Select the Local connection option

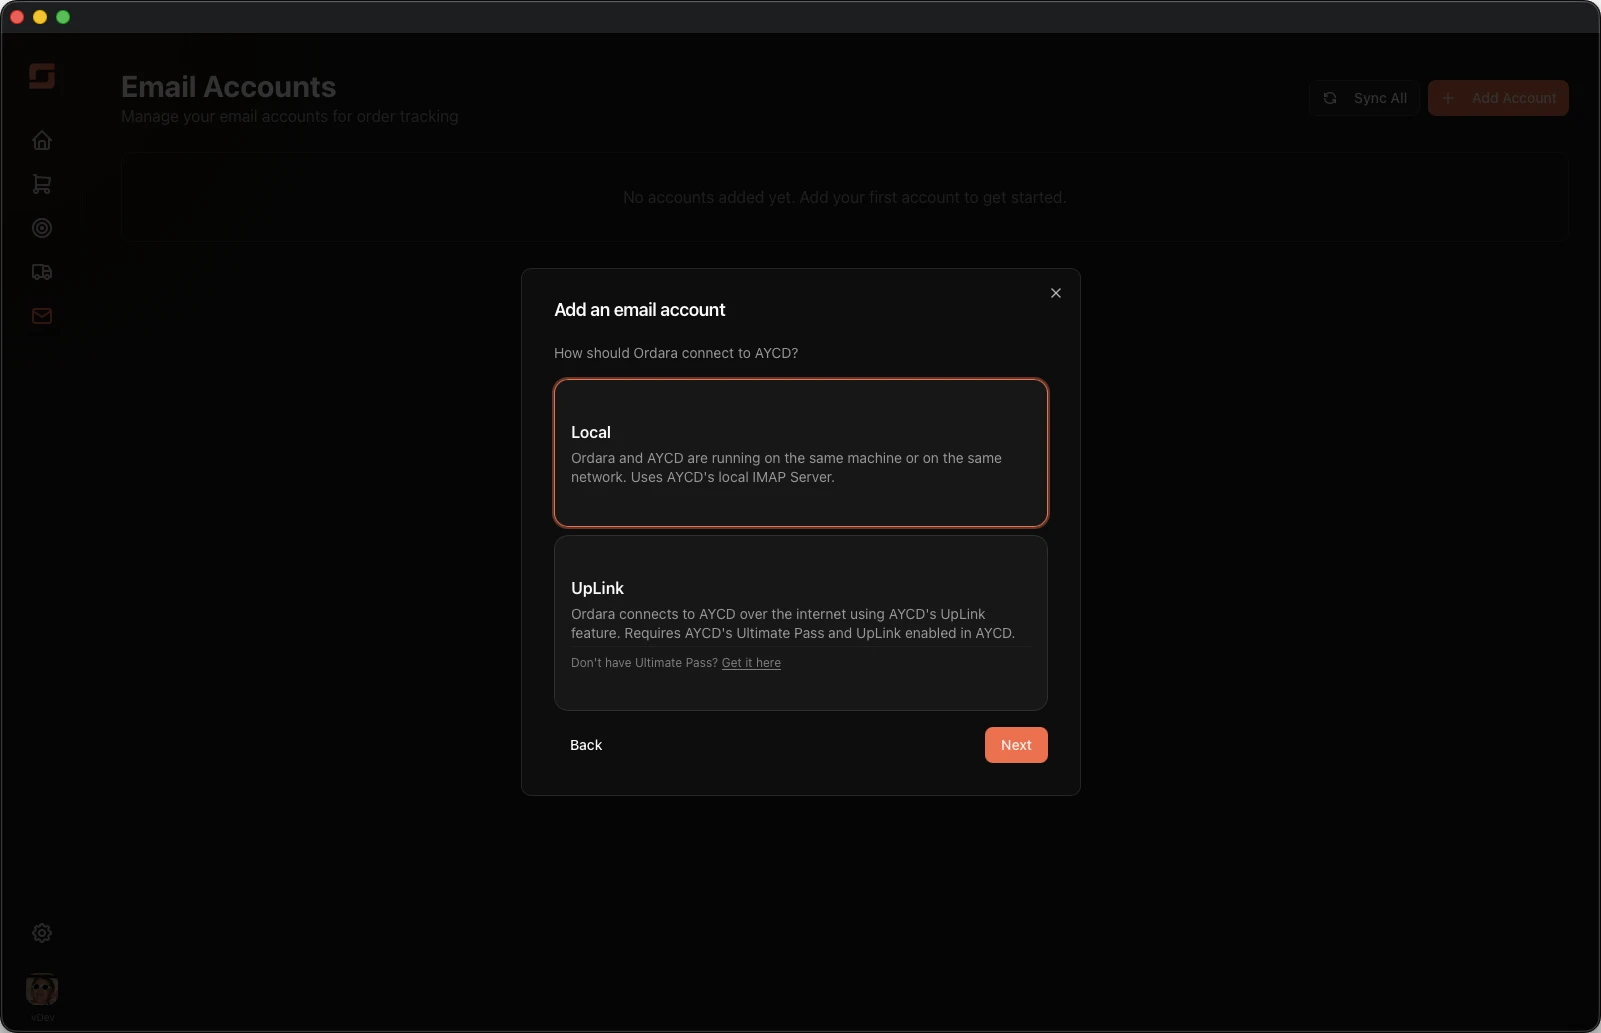point(801,453)
